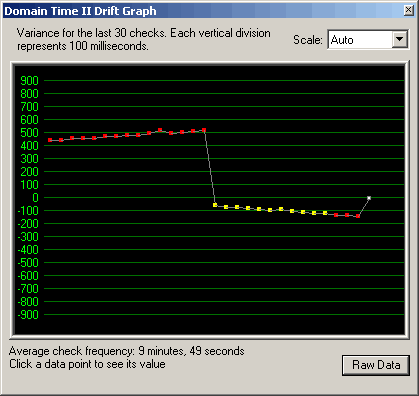Click the red peak point just before the drop
The height and width of the screenshot is (396, 419).
click(204, 130)
